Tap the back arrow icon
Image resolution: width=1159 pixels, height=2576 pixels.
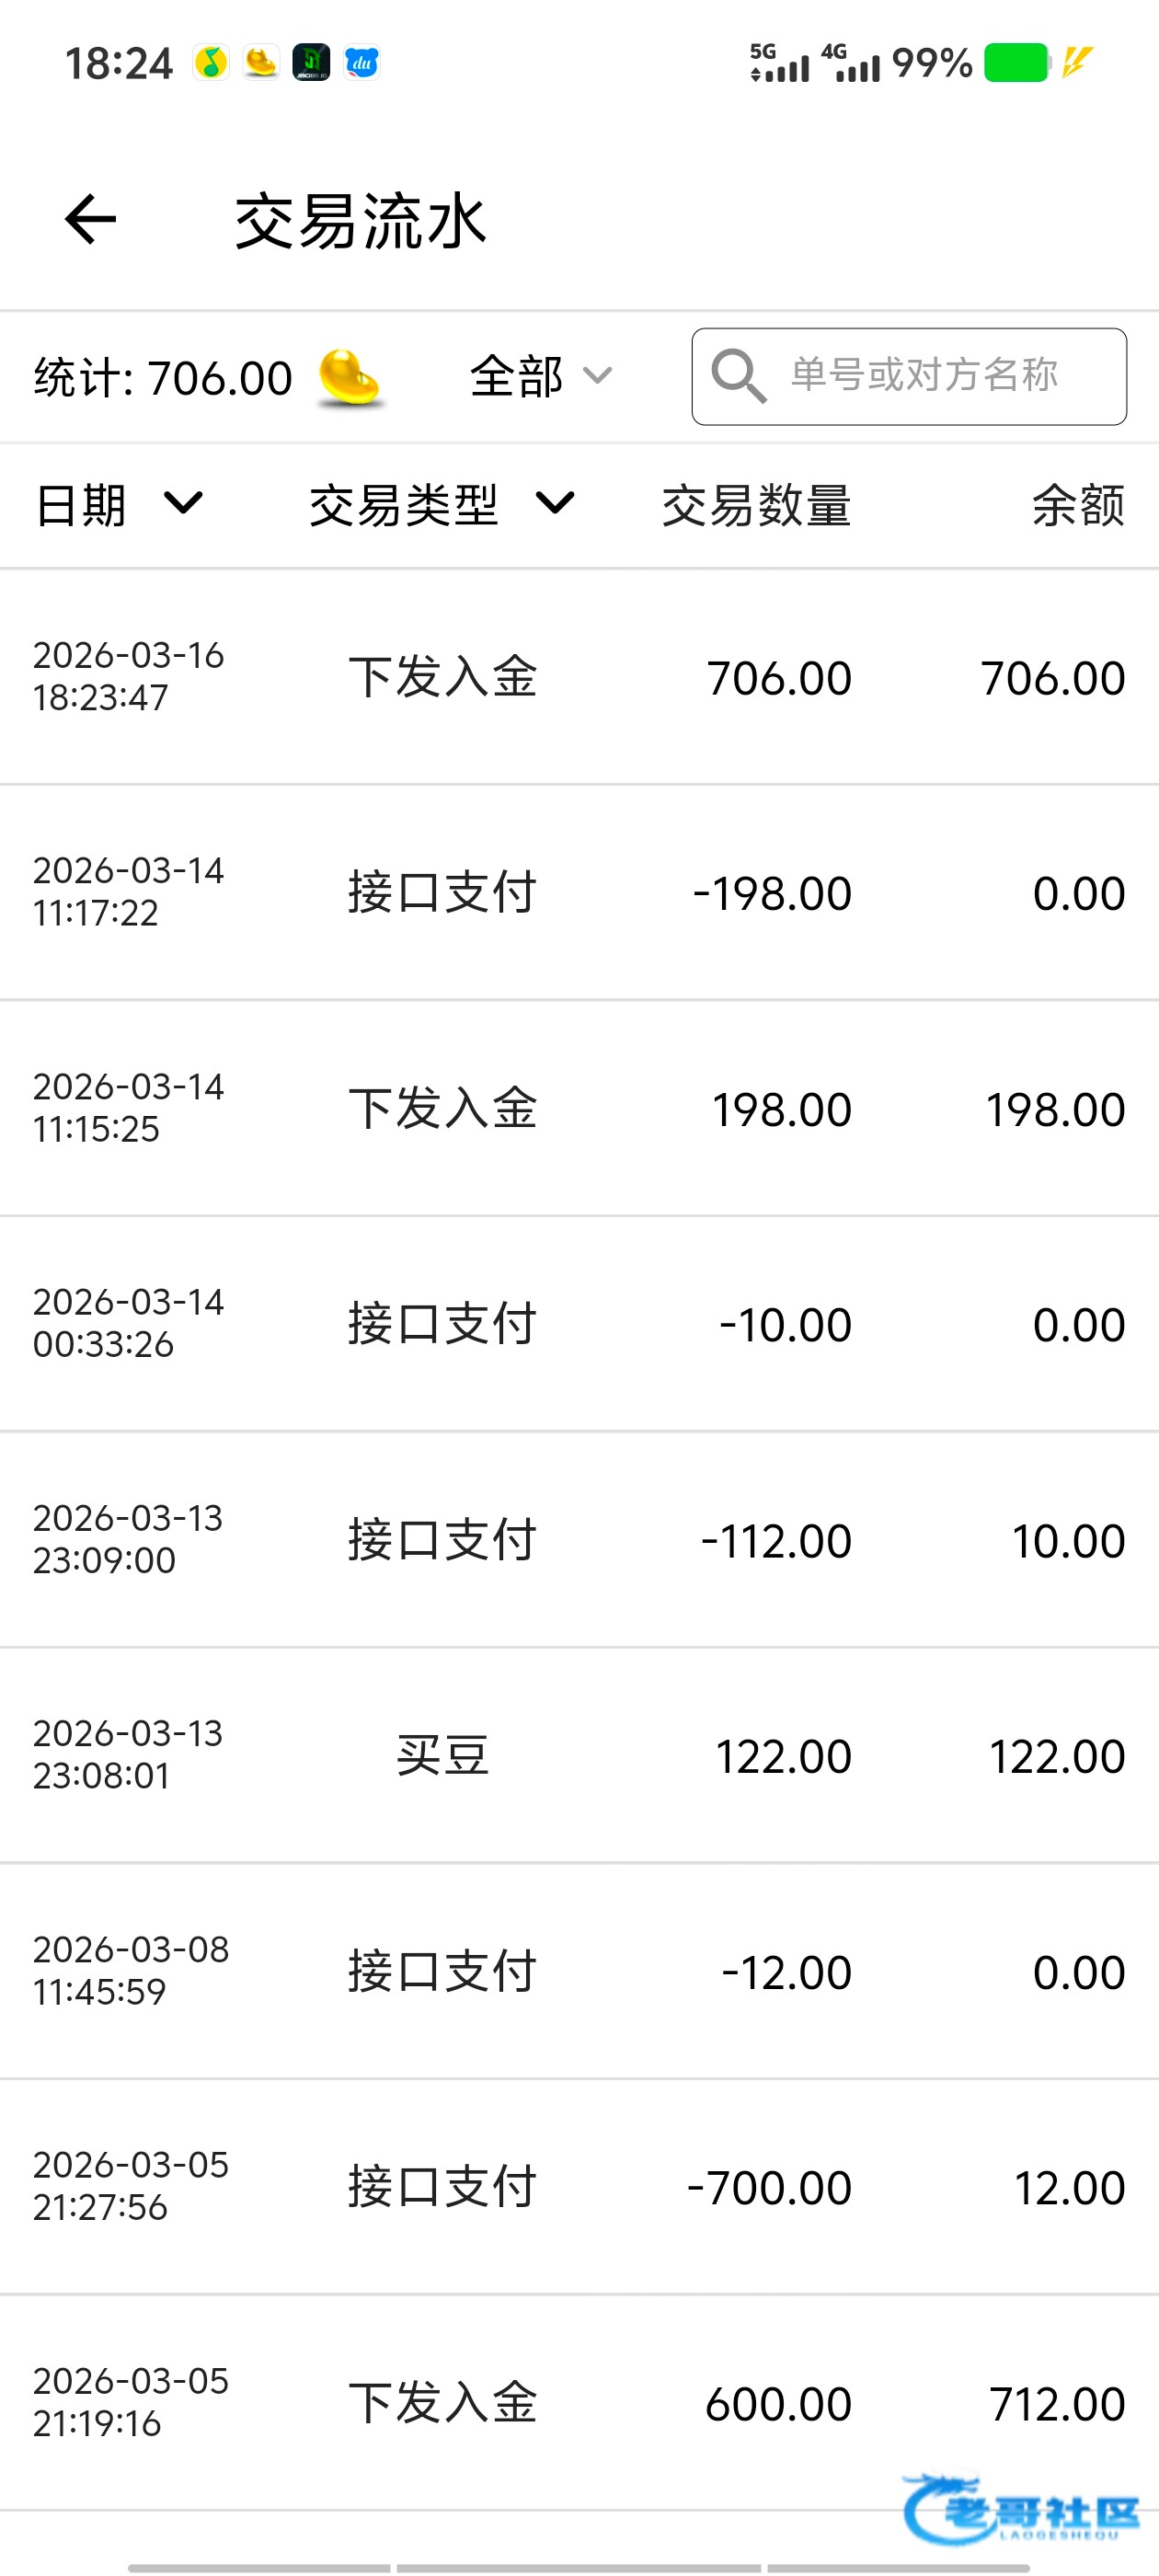[90, 219]
